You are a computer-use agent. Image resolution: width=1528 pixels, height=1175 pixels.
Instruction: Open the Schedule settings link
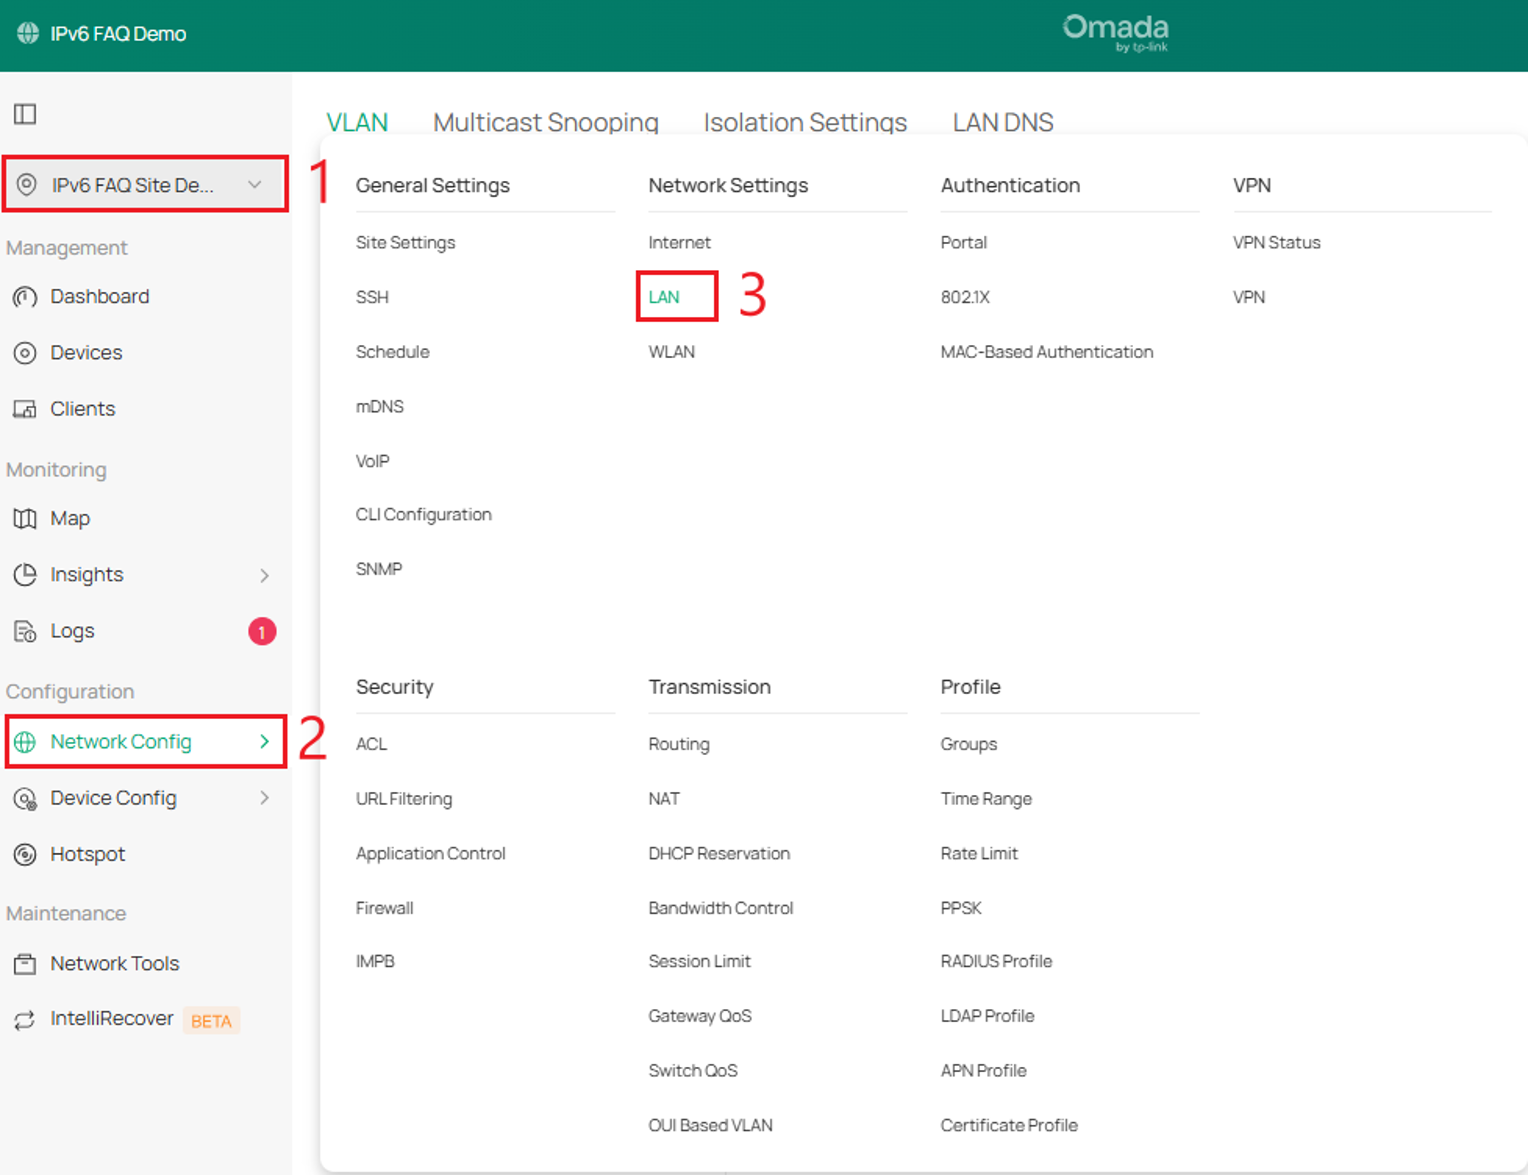pos(392,352)
